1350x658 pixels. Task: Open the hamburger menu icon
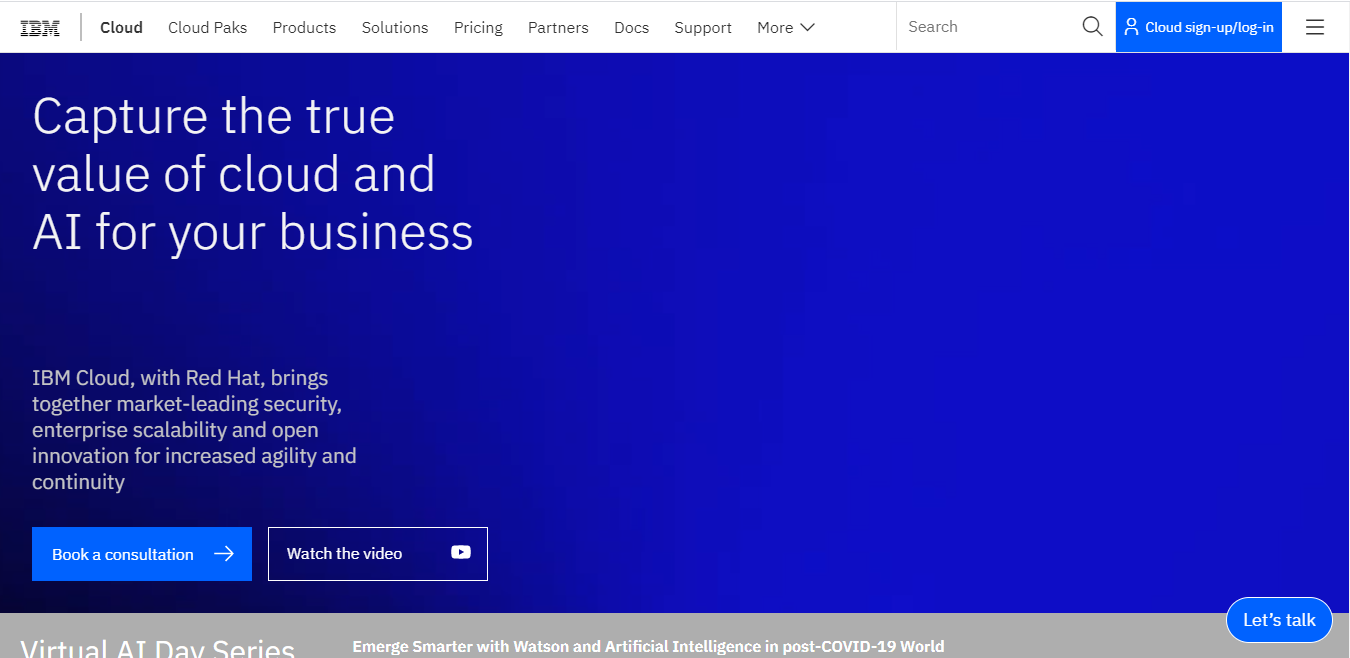click(1315, 27)
